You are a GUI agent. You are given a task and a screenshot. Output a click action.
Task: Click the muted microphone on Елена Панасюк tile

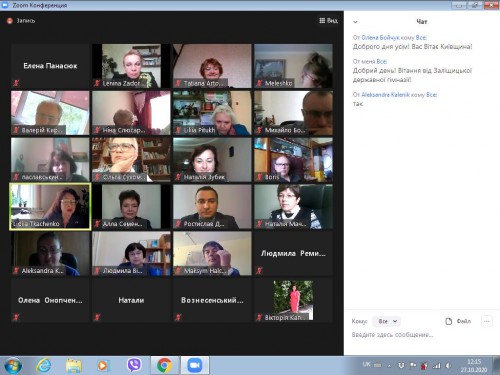16,83
